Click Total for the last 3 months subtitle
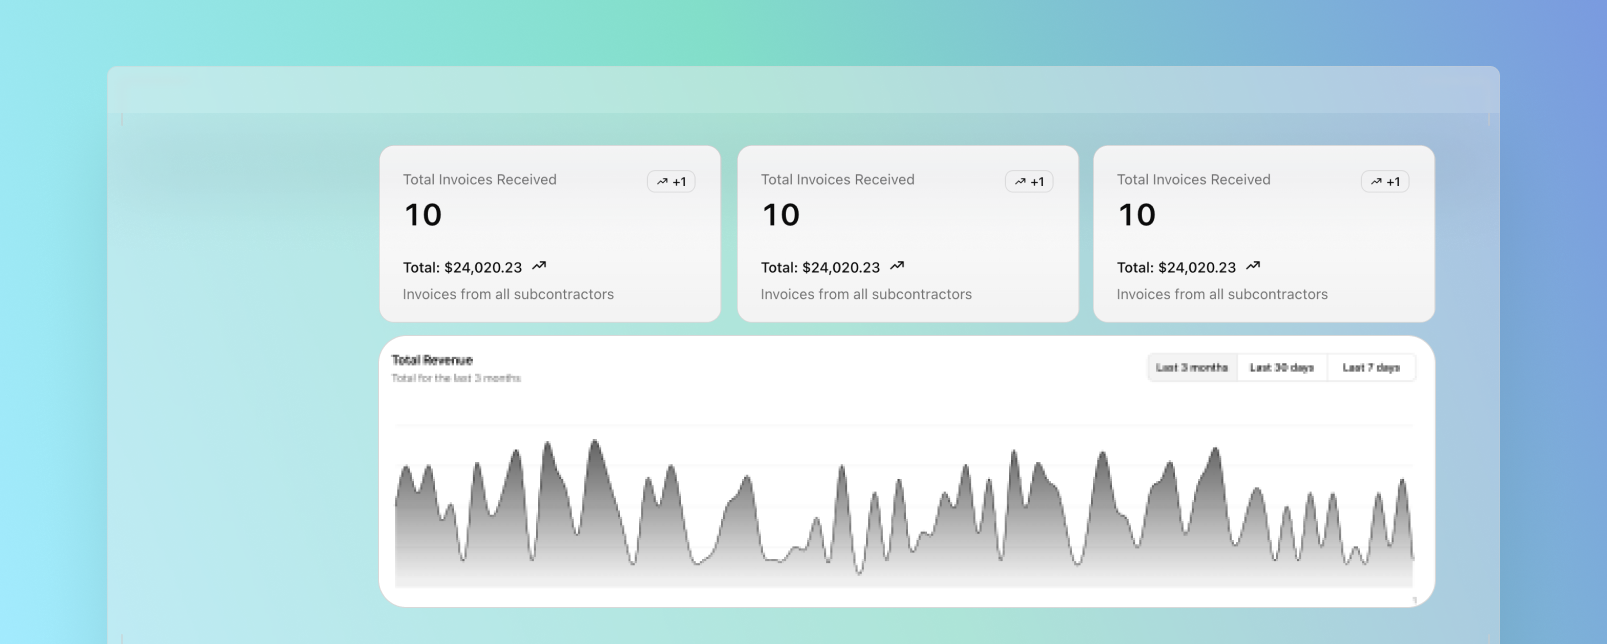Screen dimensions: 1607x644 456,378
